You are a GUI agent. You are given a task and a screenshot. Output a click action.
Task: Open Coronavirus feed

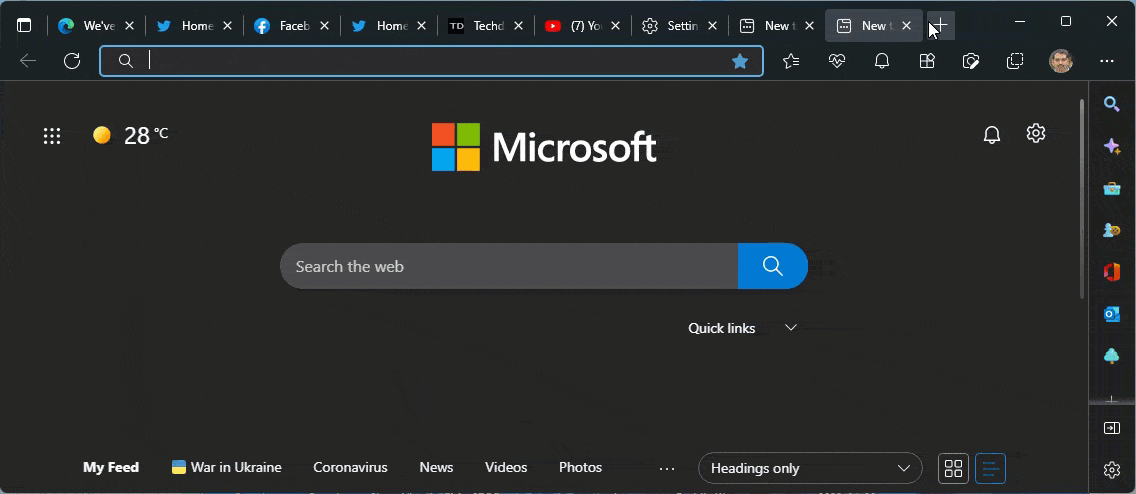(350, 467)
